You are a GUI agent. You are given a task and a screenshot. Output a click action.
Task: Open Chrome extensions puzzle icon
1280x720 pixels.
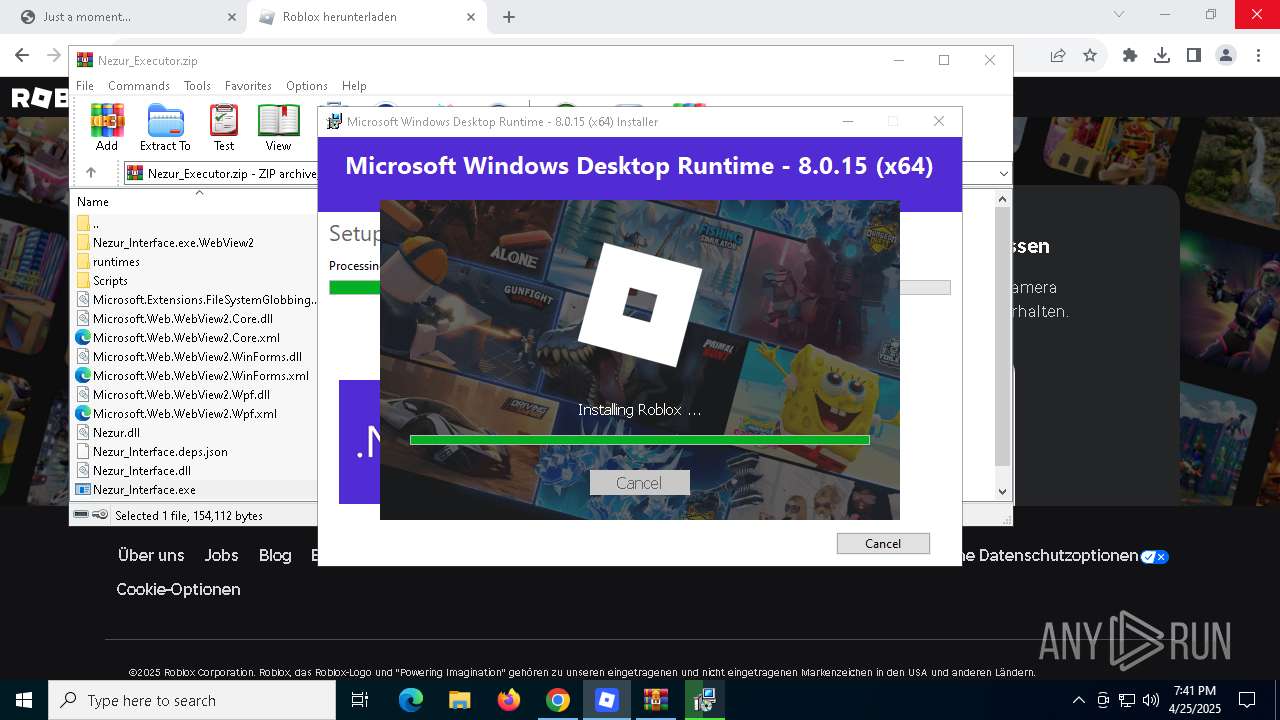click(1130, 56)
